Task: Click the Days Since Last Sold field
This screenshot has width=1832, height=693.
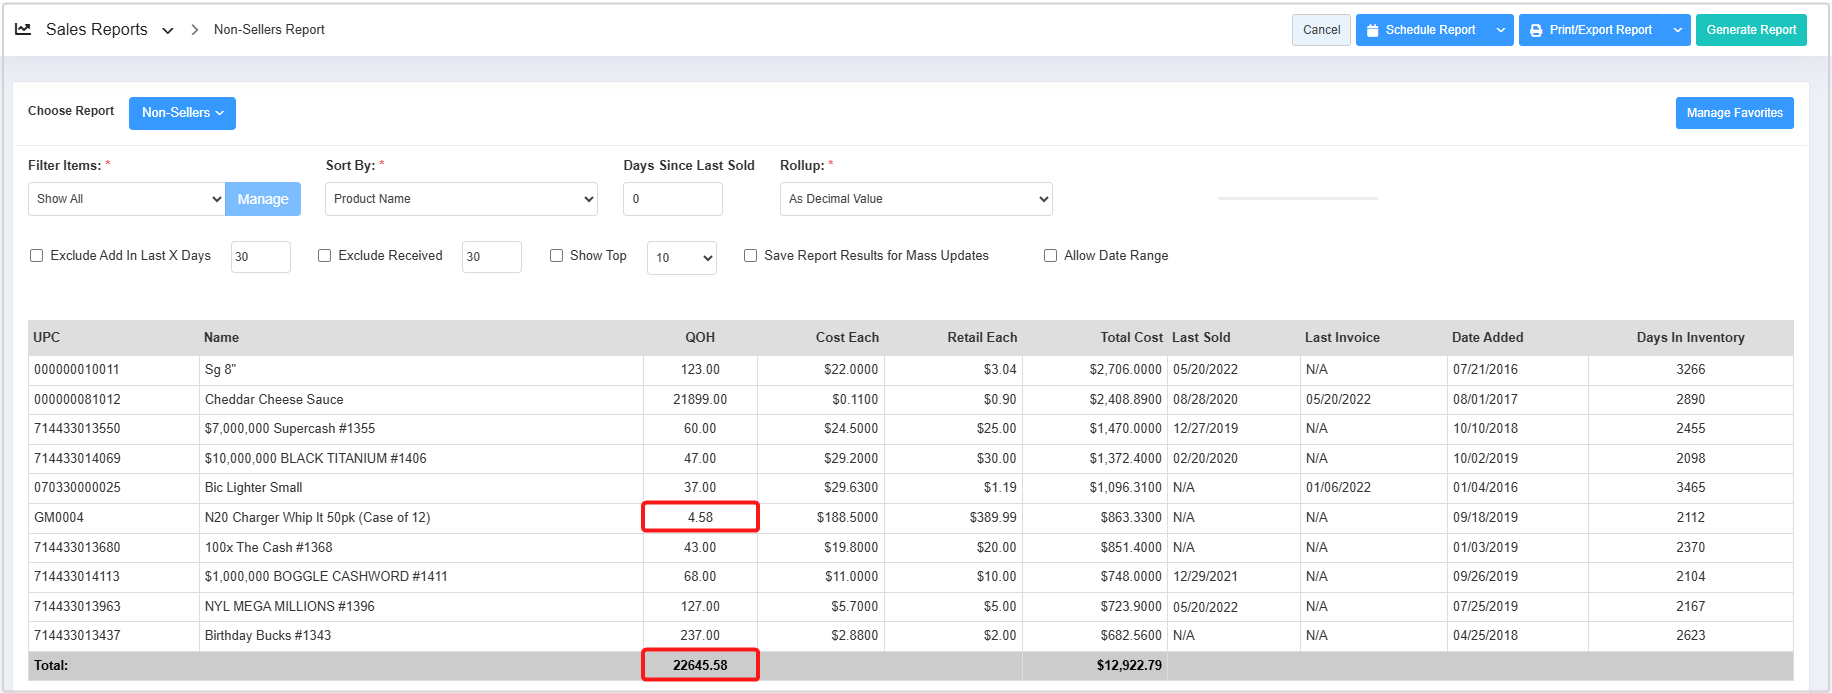Action: coord(672,199)
